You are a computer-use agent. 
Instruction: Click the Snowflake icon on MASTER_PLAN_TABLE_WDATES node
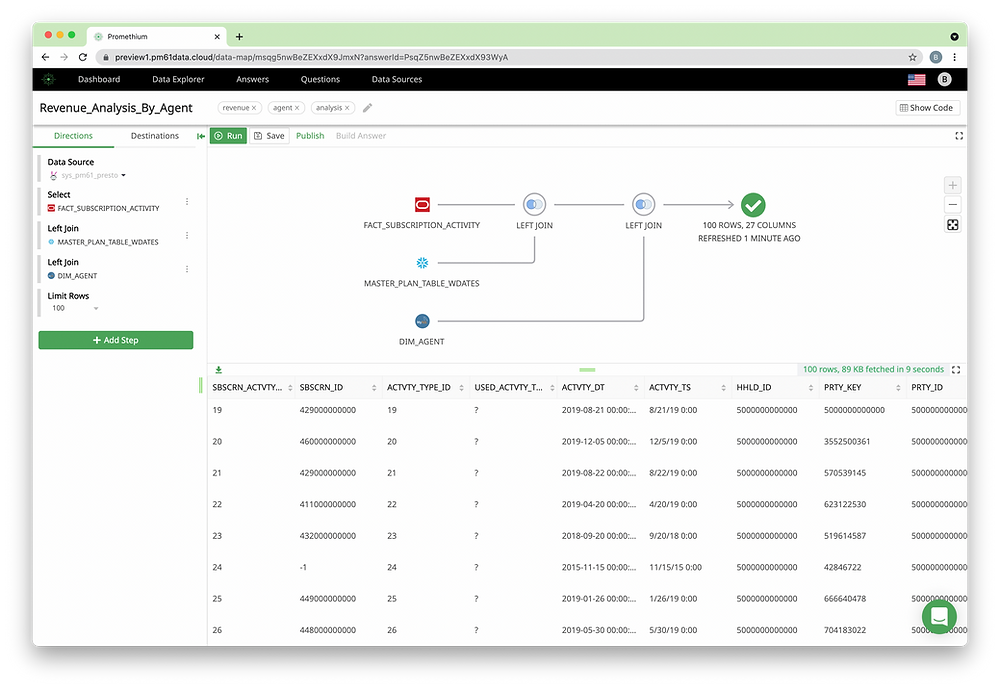tap(422, 263)
